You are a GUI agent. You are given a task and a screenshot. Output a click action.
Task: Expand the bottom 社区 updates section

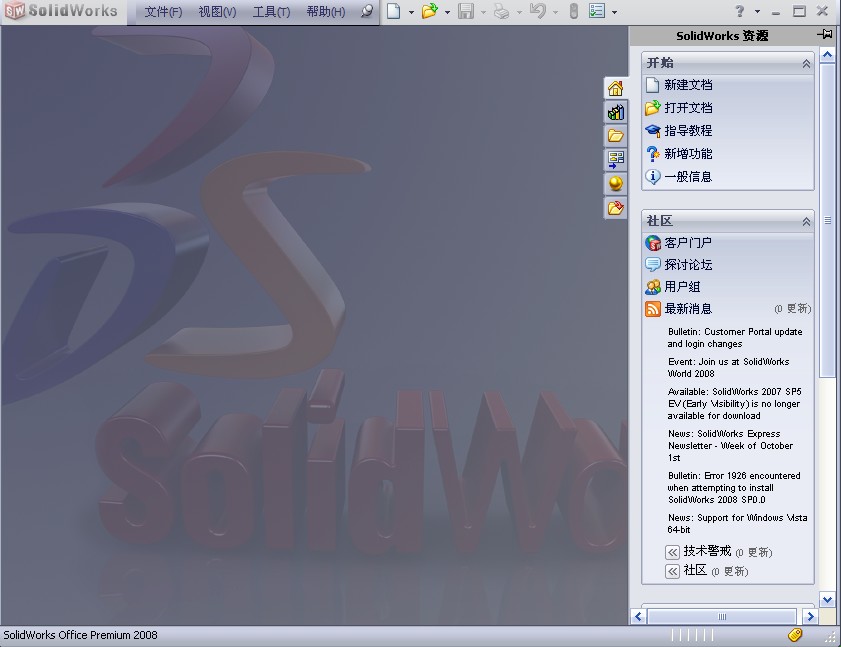[673, 571]
